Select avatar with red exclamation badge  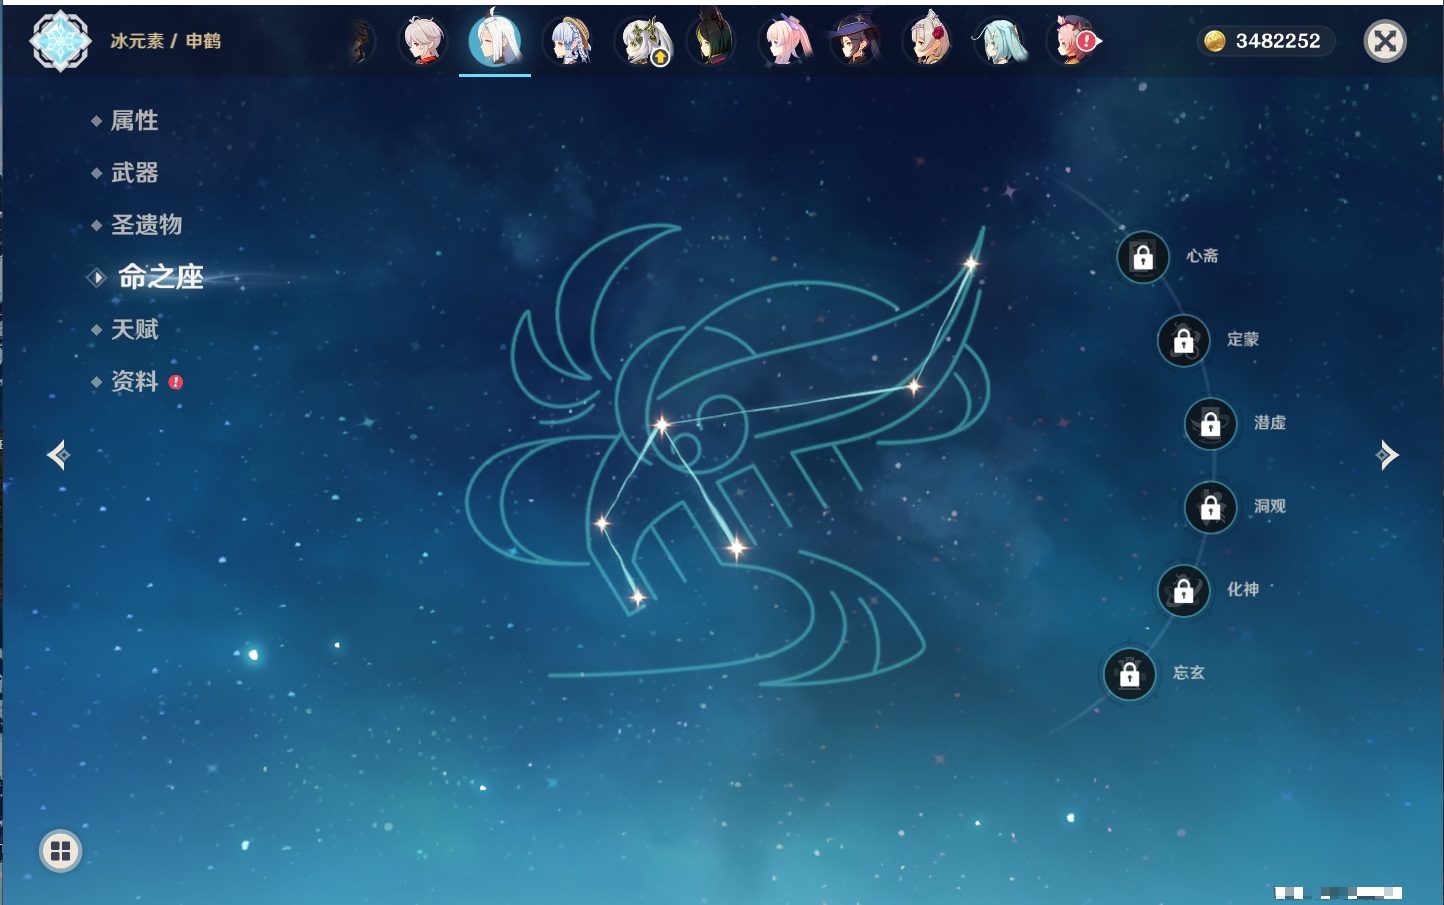pyautogui.click(x=1073, y=41)
